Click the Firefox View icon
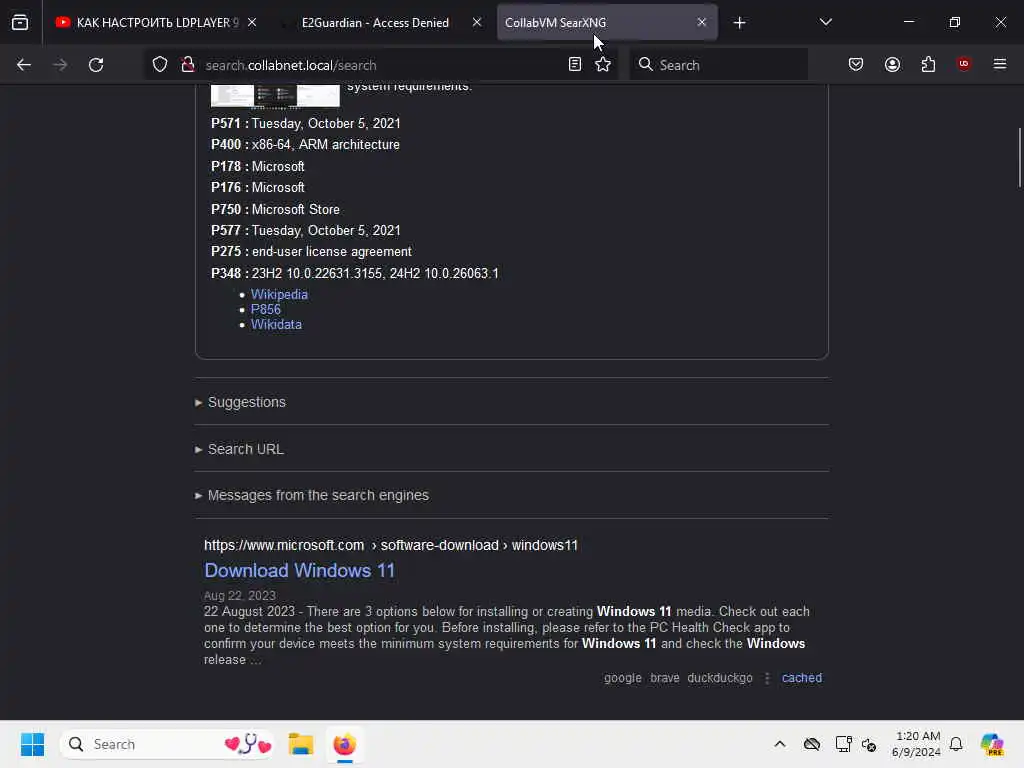This screenshot has height=768, width=1024. (x=20, y=22)
